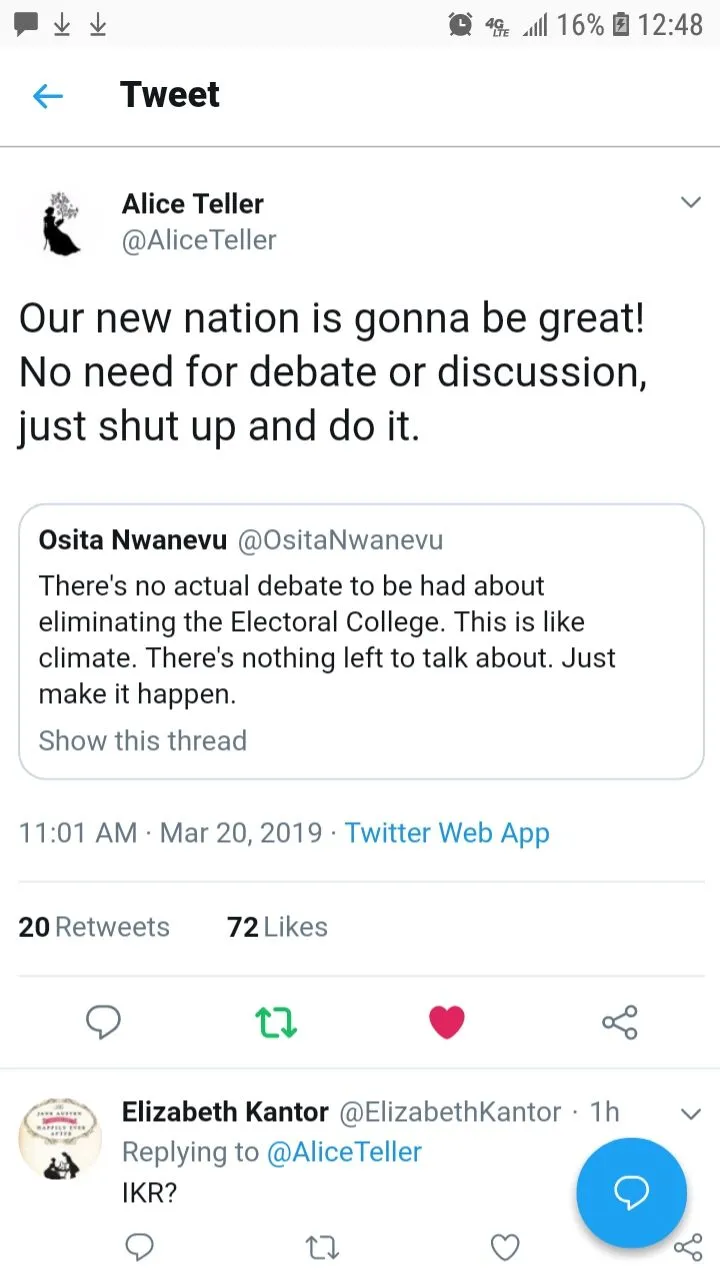View the 20 Retweets list
The image size is (720, 1280).
(94, 927)
